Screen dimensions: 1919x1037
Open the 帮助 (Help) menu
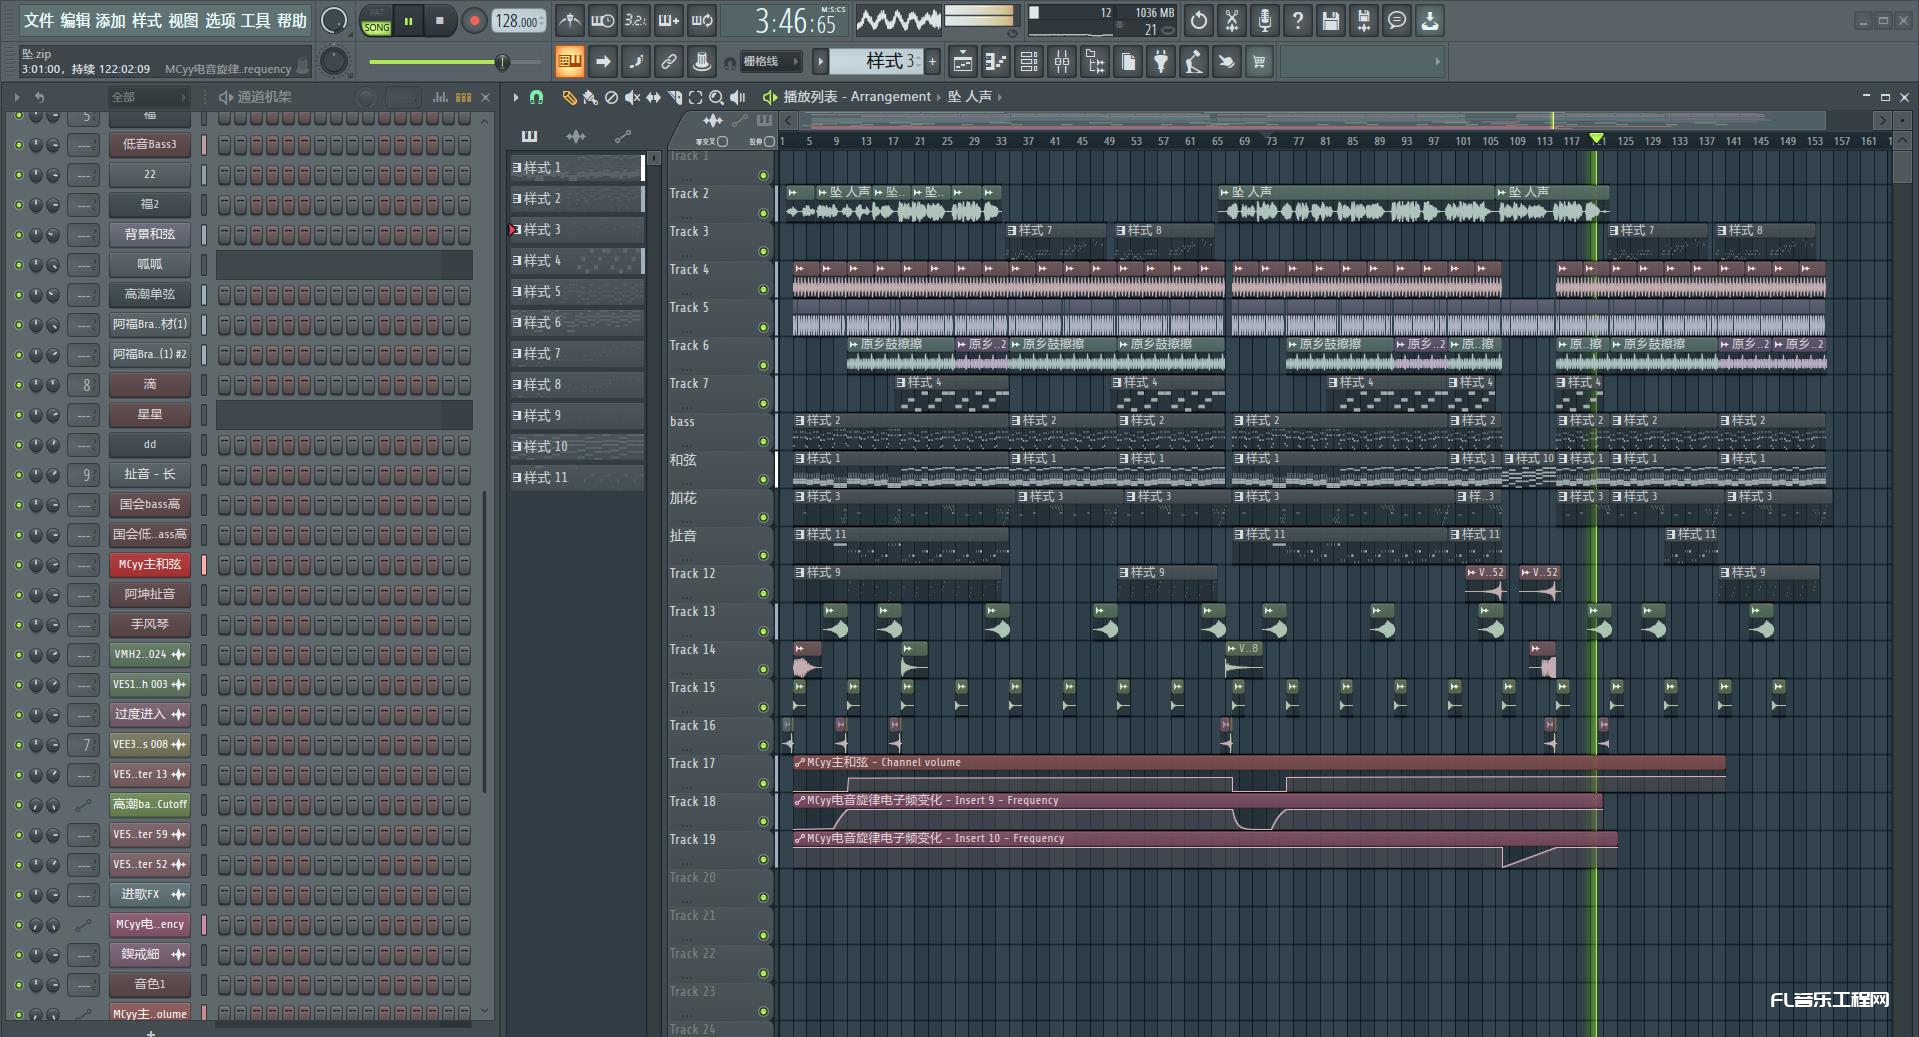point(291,20)
